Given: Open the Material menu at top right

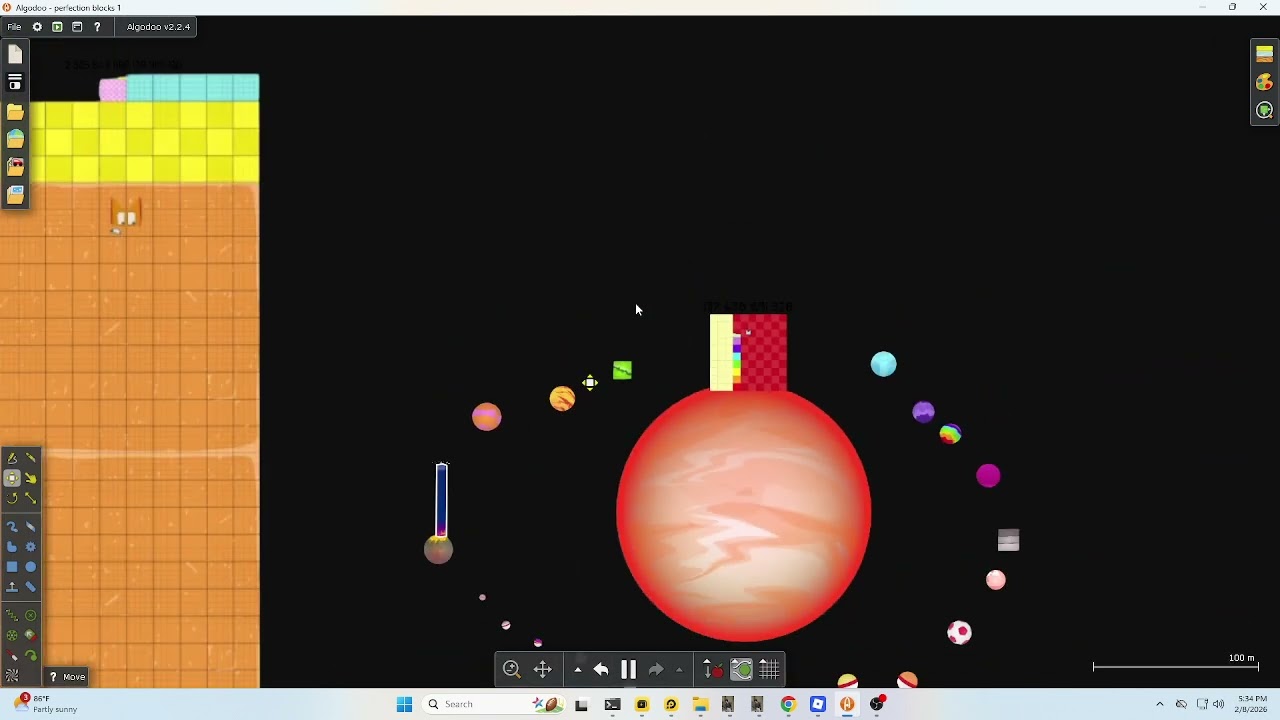Looking at the screenshot, I should [x=1265, y=55].
